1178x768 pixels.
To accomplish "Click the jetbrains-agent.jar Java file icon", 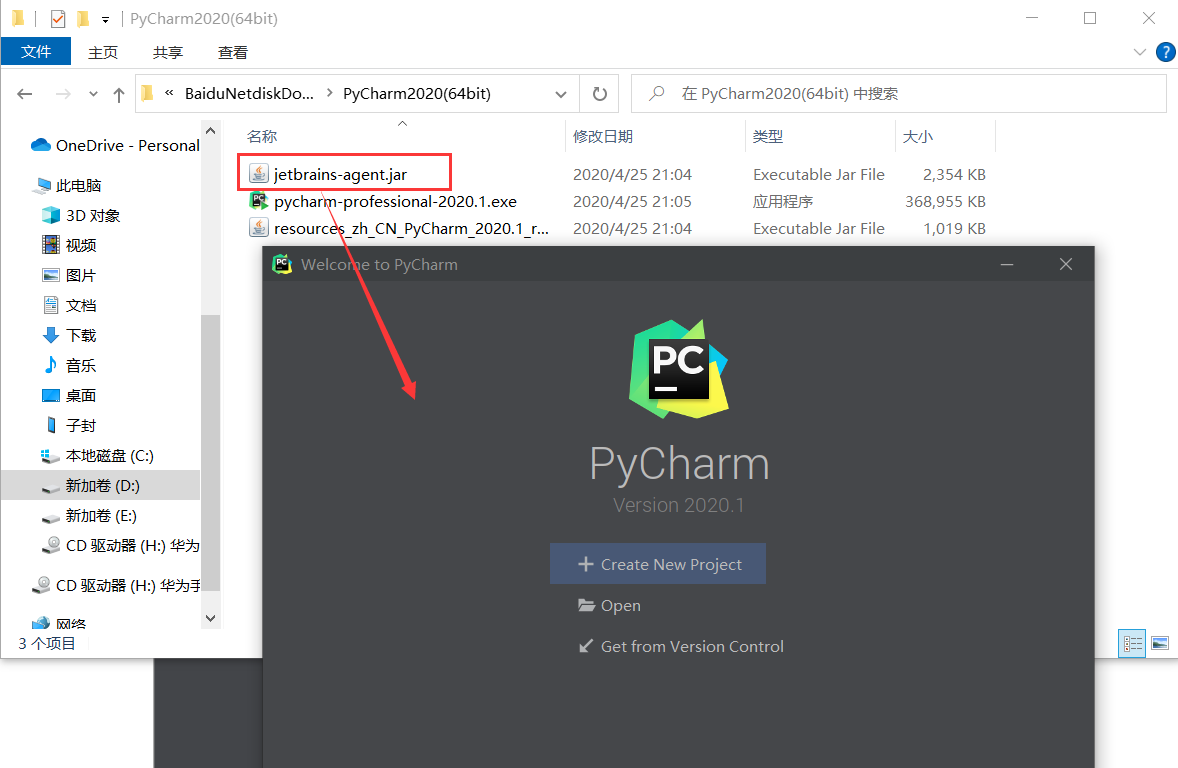I will pyautogui.click(x=258, y=174).
